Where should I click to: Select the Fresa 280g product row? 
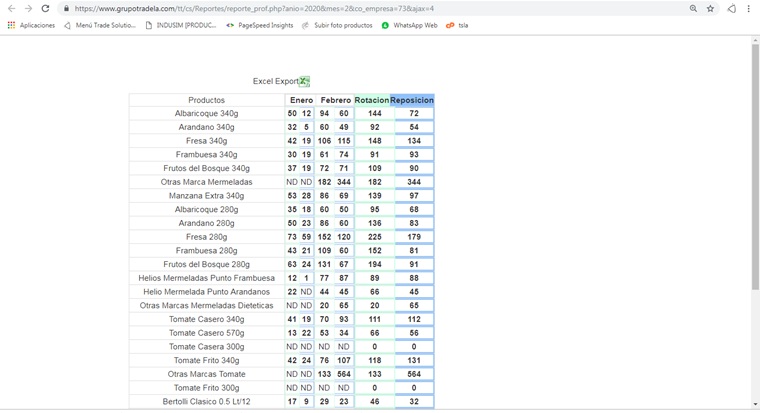[206, 237]
